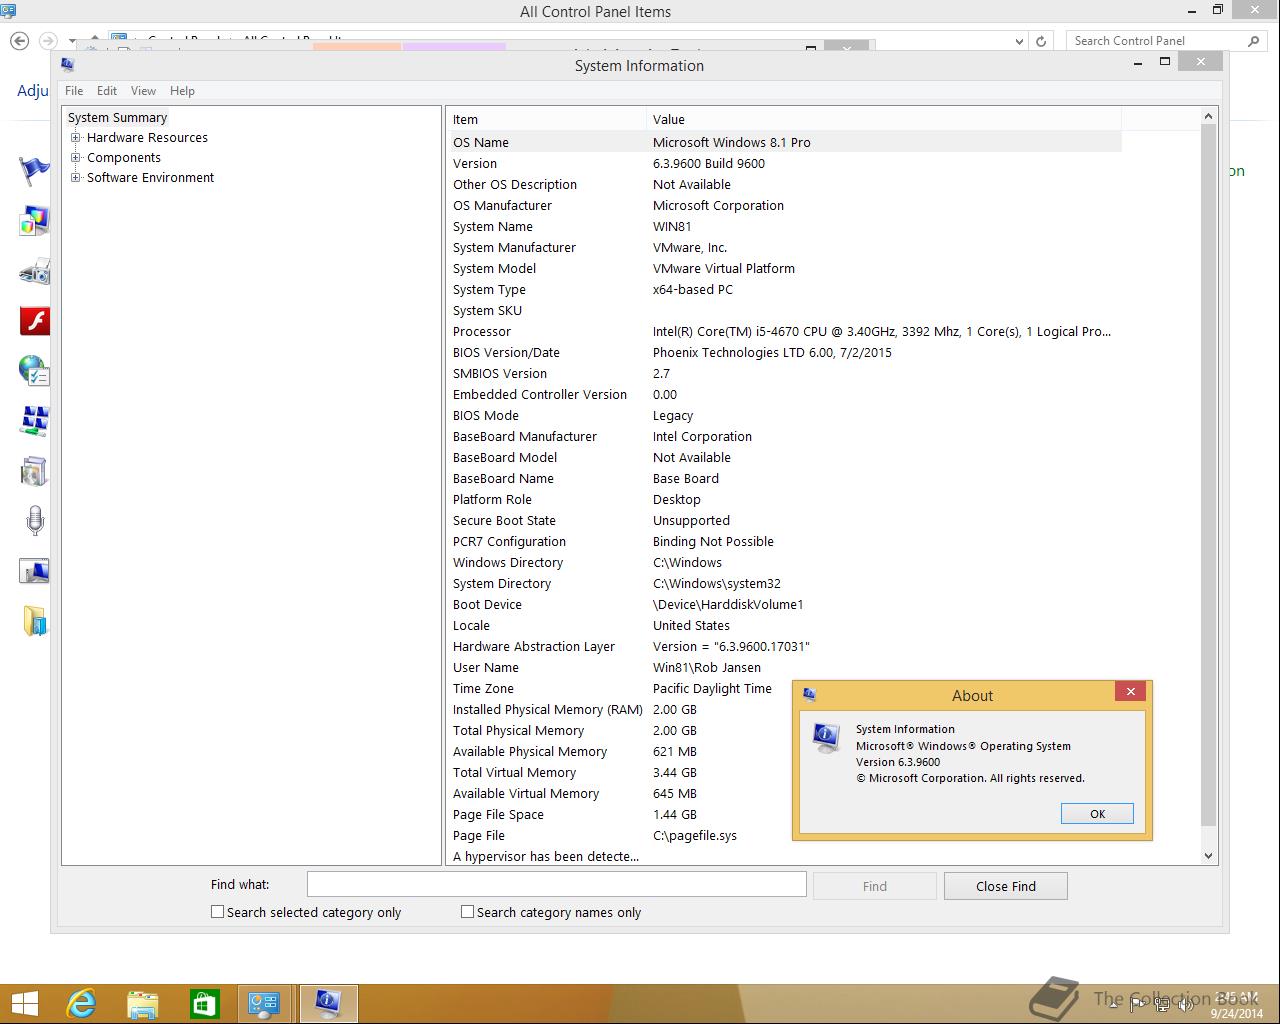Select the BIOS Version/Date row
The width and height of the screenshot is (1280, 1024).
784,352
